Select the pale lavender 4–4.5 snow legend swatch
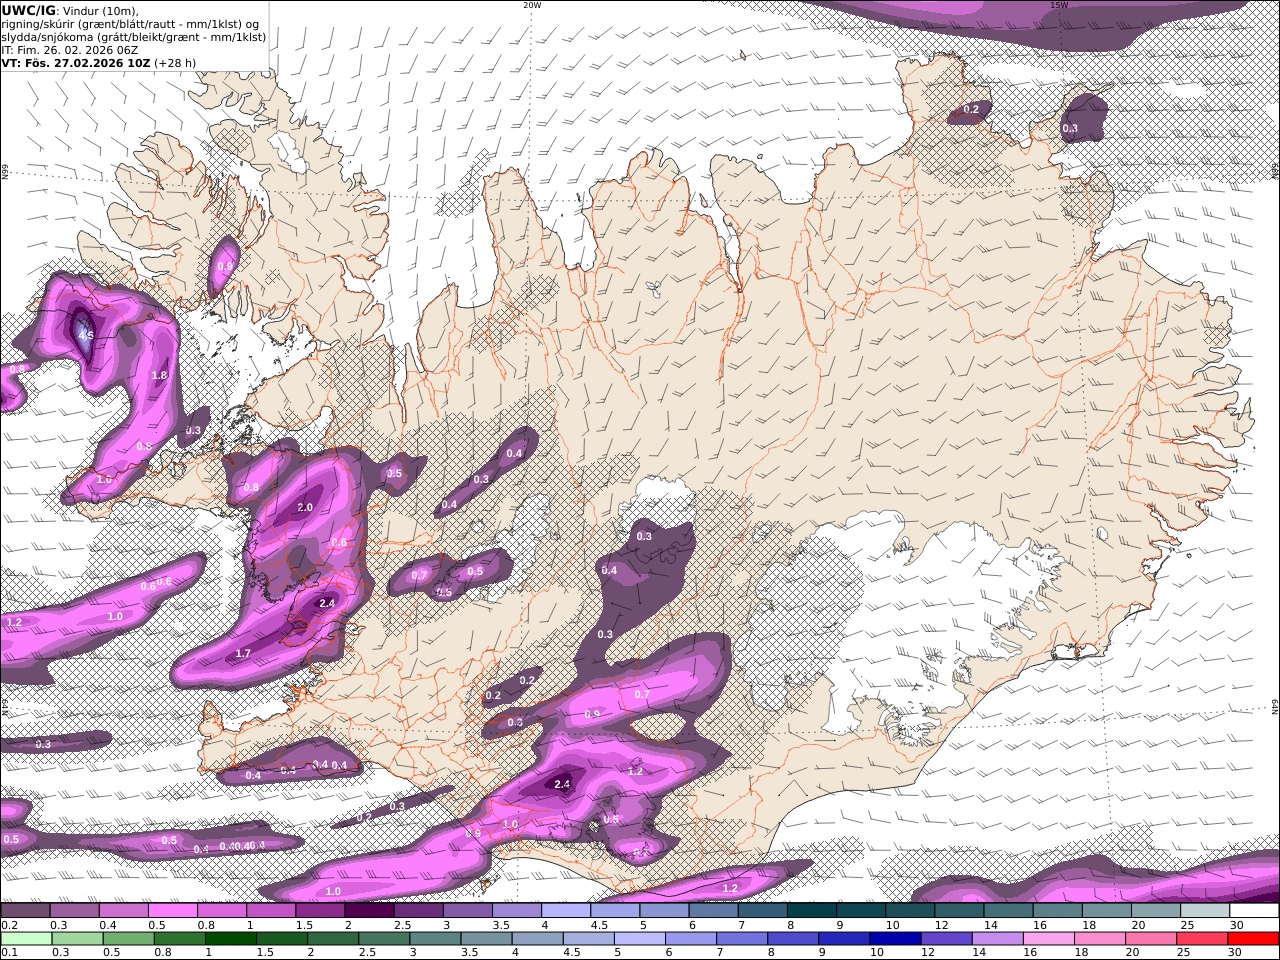The height and width of the screenshot is (960, 1280). pos(565,911)
